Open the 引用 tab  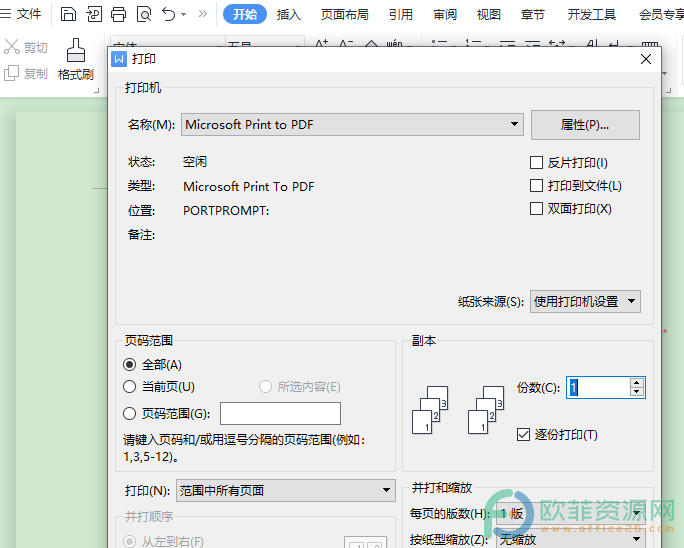401,14
